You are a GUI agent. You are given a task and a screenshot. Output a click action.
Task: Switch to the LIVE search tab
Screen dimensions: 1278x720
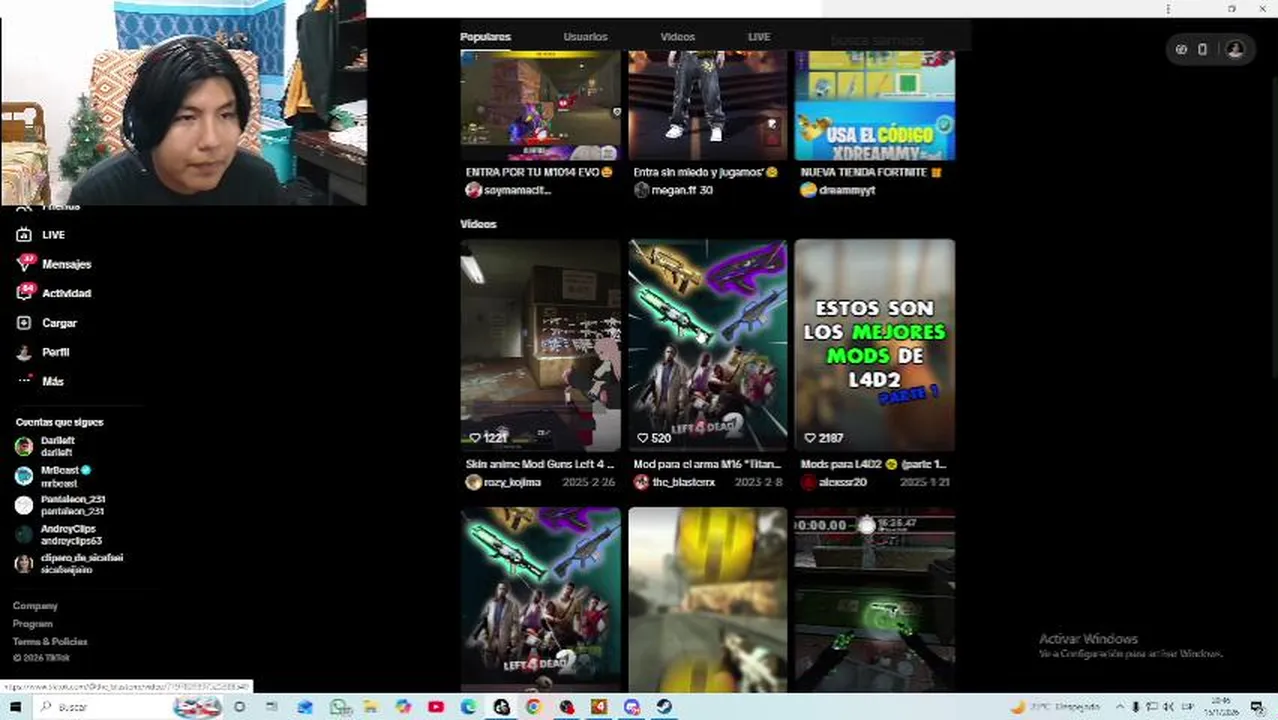[759, 37]
